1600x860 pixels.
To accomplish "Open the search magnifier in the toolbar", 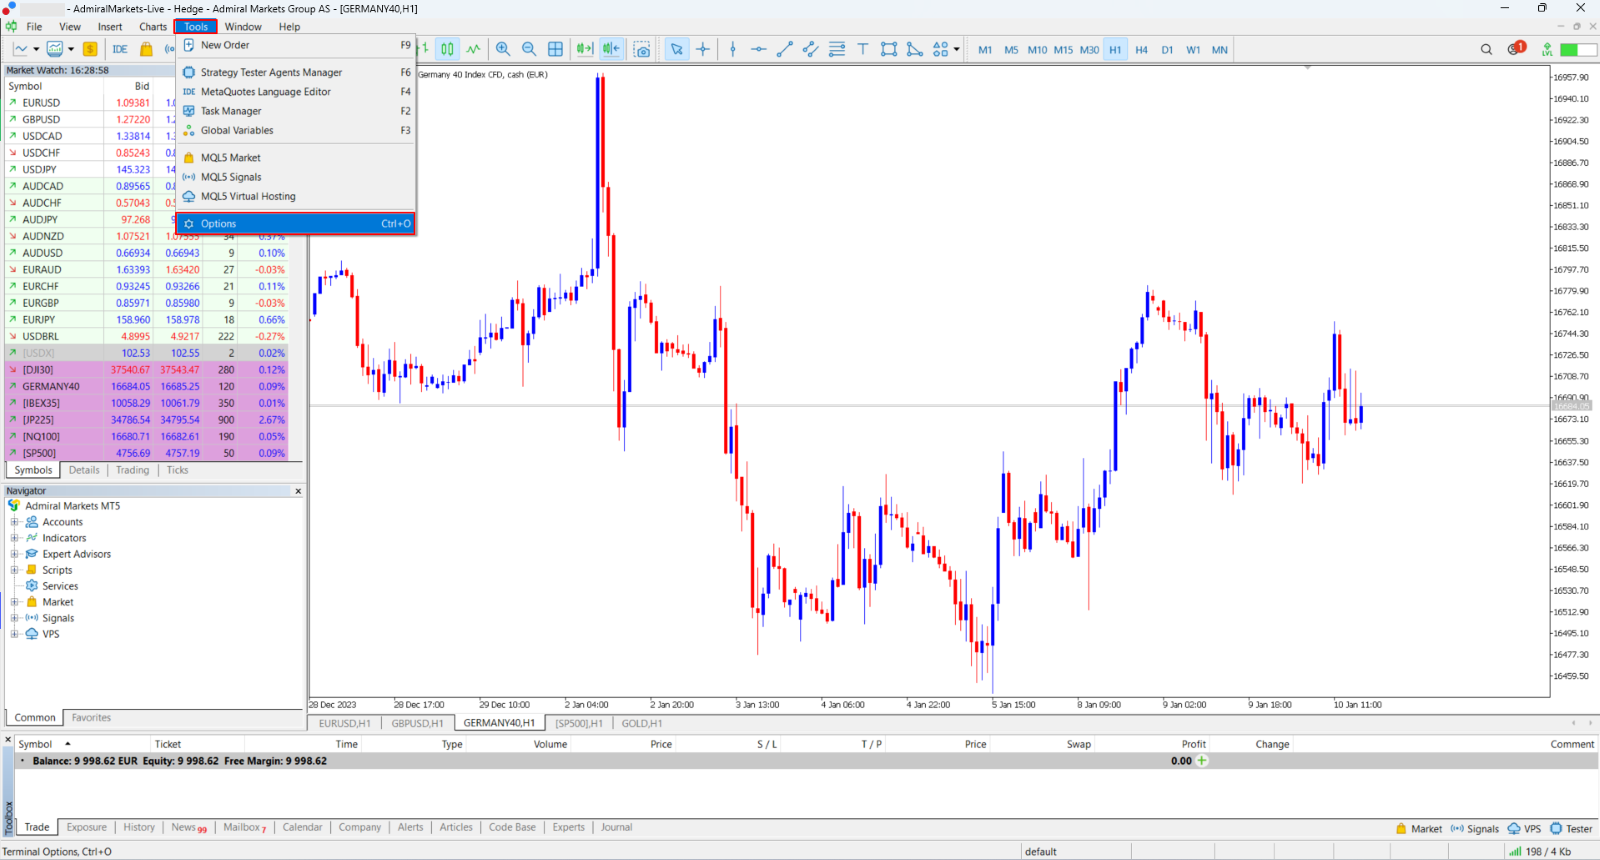I will click(1486, 49).
